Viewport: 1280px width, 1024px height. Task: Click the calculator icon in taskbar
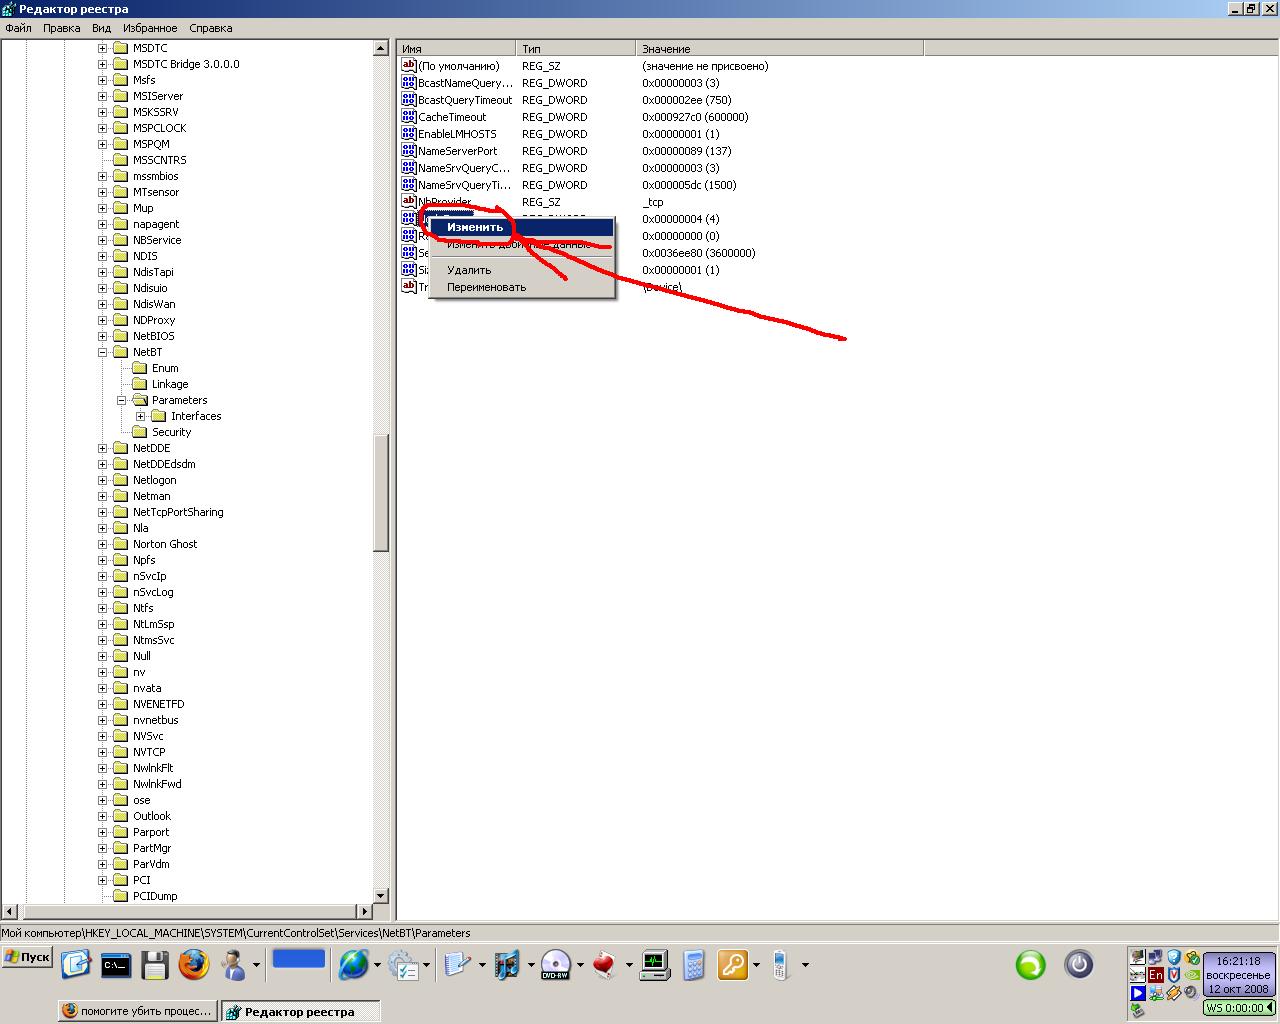coord(693,965)
